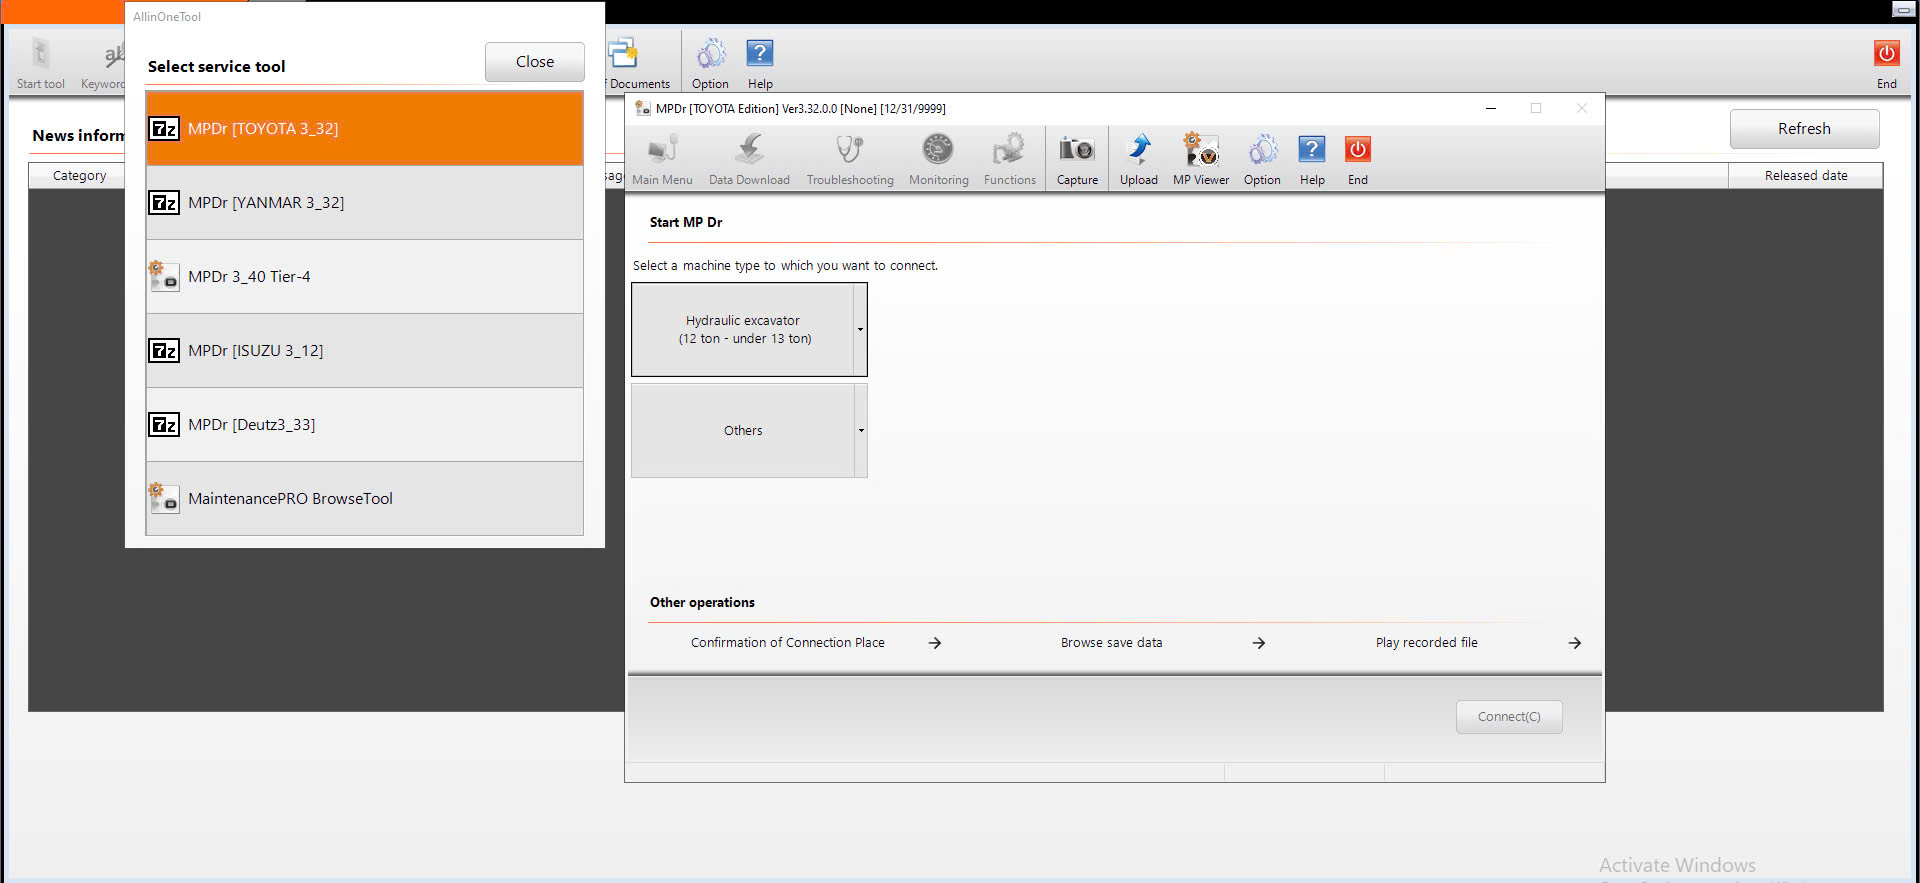Select MPDr 3_40 Tier-4 service tool
The height and width of the screenshot is (883, 1920).
[365, 276]
